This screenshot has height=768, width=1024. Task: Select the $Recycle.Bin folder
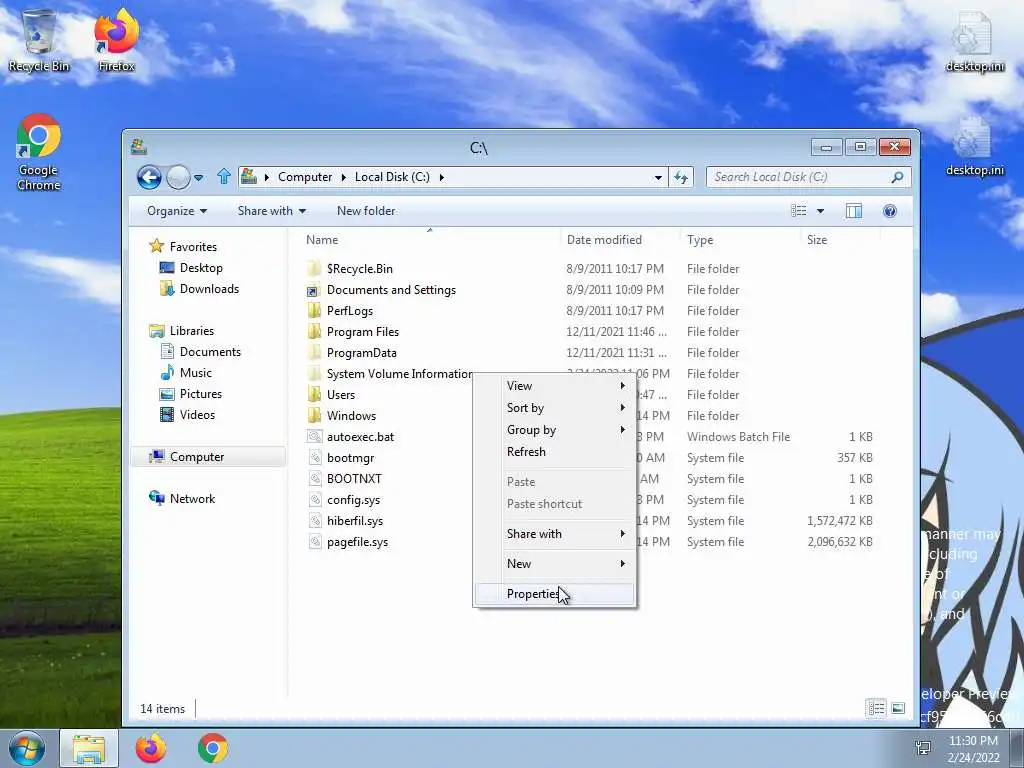350,268
